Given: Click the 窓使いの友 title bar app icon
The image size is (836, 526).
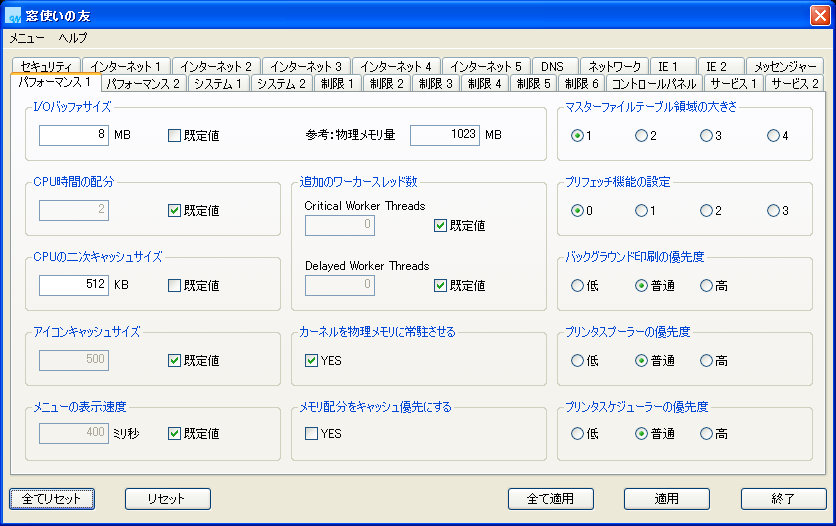Looking at the screenshot, I should coord(14,14).
